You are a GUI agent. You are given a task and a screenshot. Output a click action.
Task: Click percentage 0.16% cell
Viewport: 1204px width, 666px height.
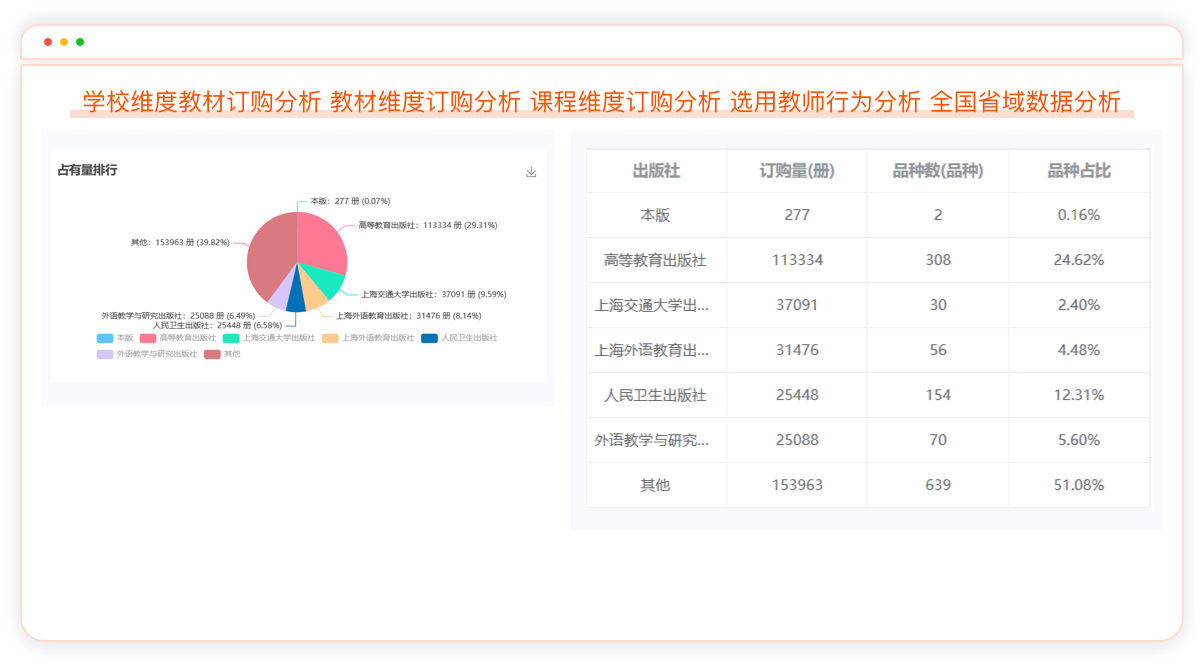[x=1079, y=215]
